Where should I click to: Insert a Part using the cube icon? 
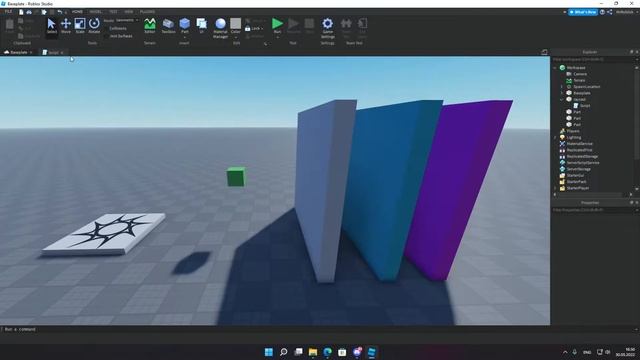[x=184, y=23]
